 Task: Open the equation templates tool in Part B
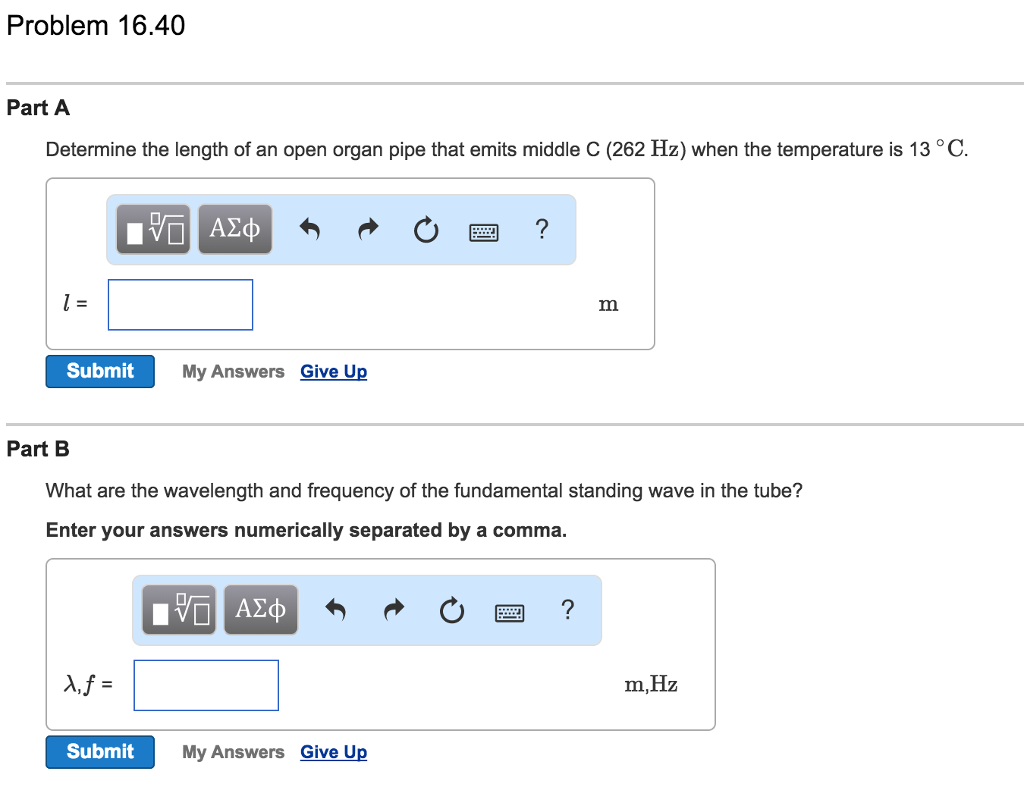tap(177, 609)
